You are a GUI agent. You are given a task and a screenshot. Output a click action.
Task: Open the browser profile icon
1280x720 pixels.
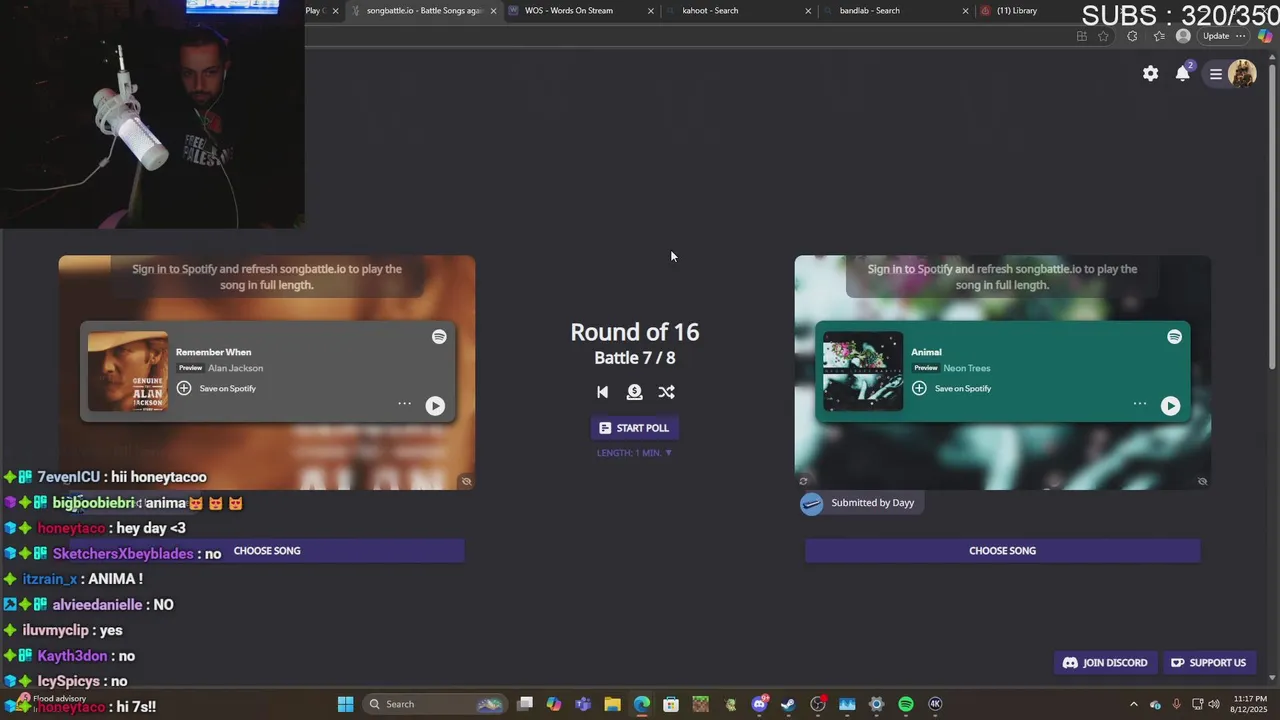click(x=1183, y=36)
